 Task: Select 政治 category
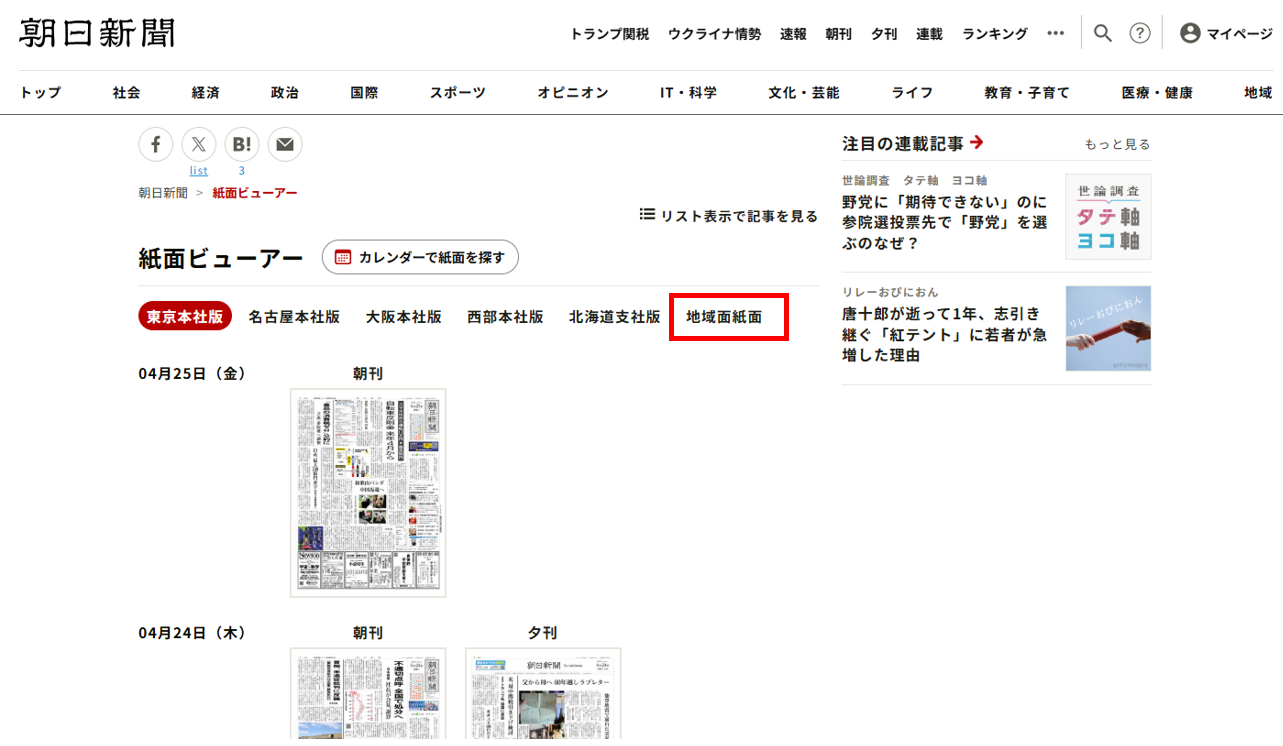pyautogui.click(x=285, y=93)
